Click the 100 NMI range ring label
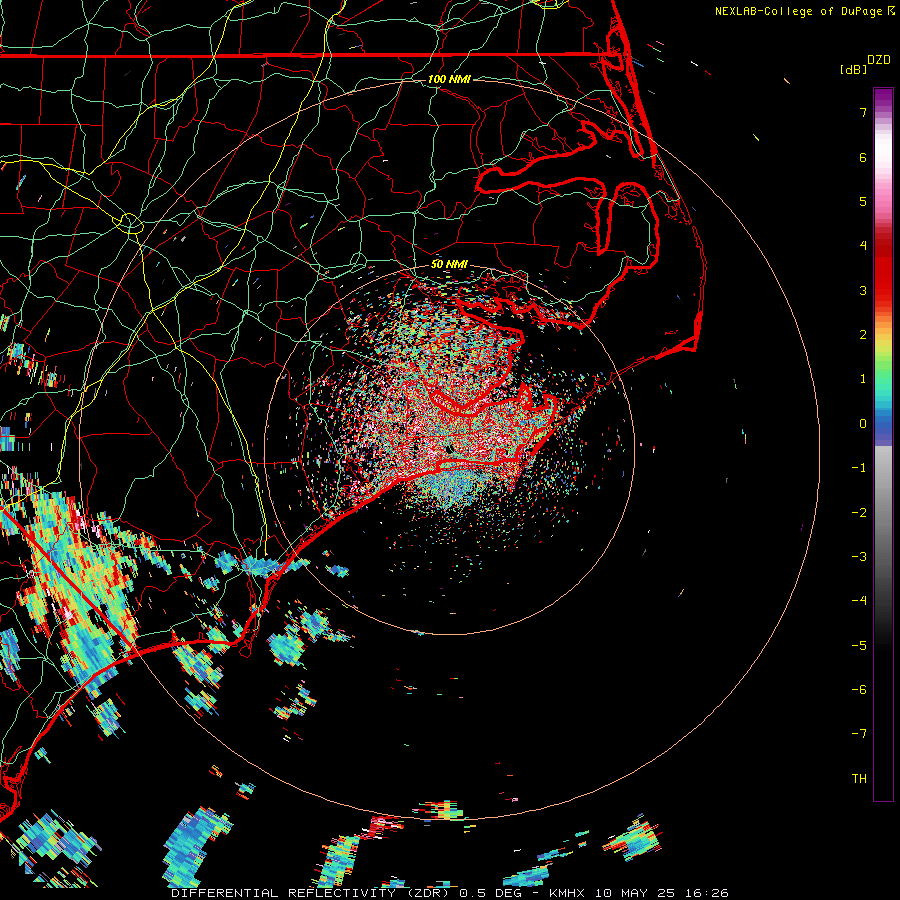This screenshot has height=900, width=900. (449, 79)
